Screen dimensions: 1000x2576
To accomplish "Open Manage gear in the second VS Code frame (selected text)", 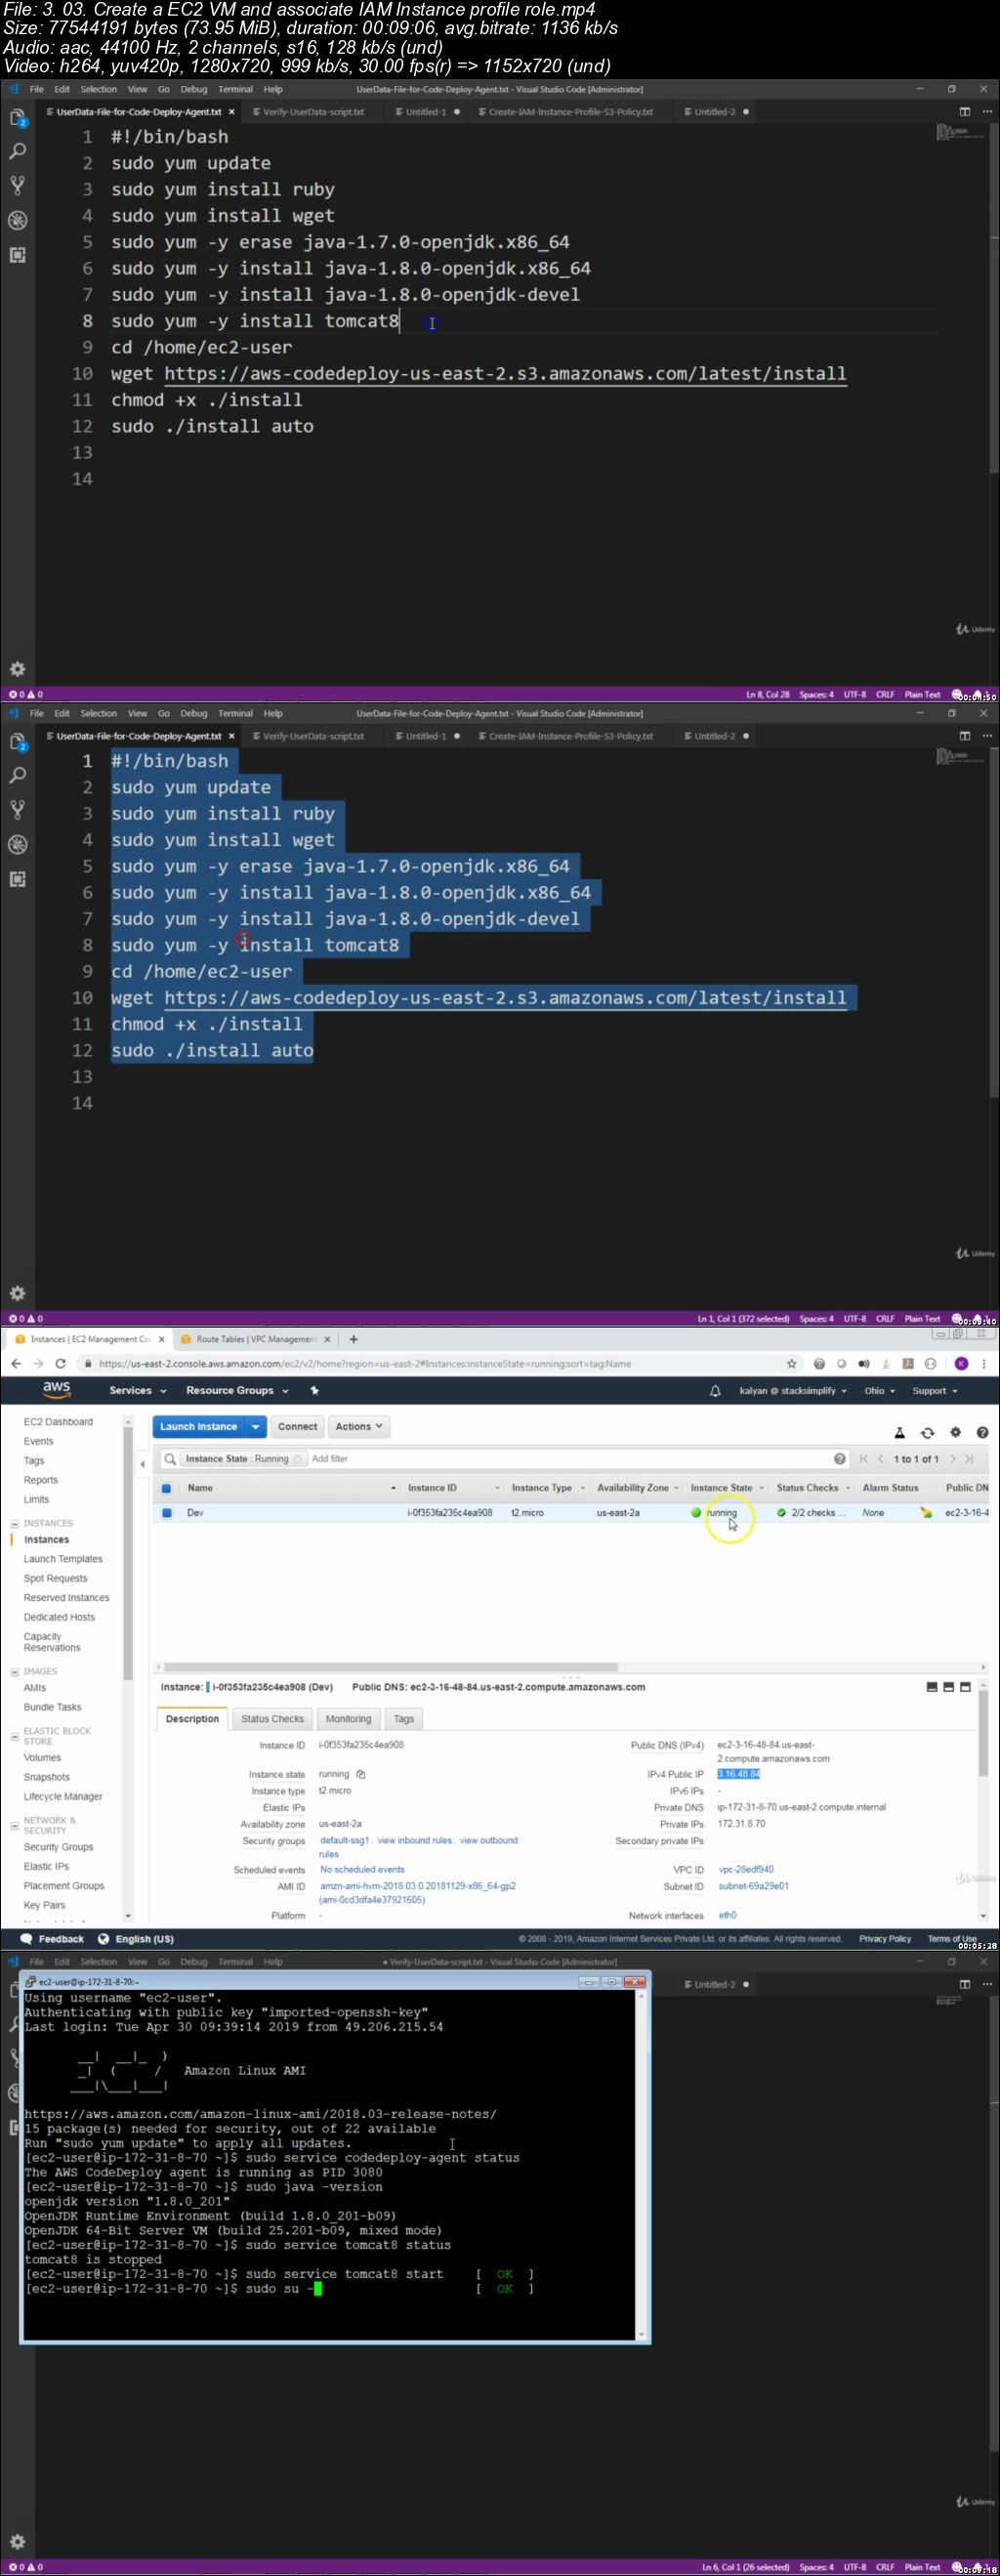I will 17,1293.
